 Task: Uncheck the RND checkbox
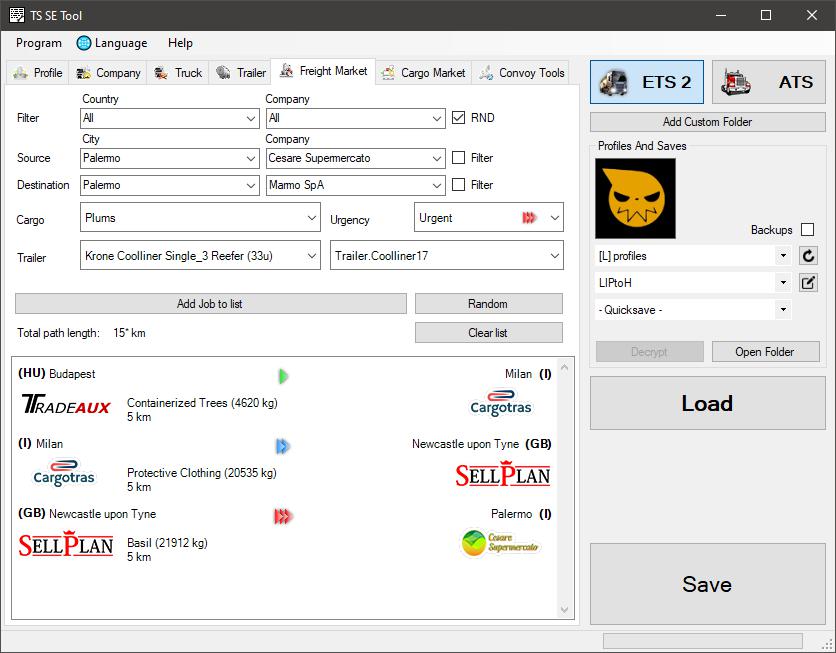click(459, 118)
